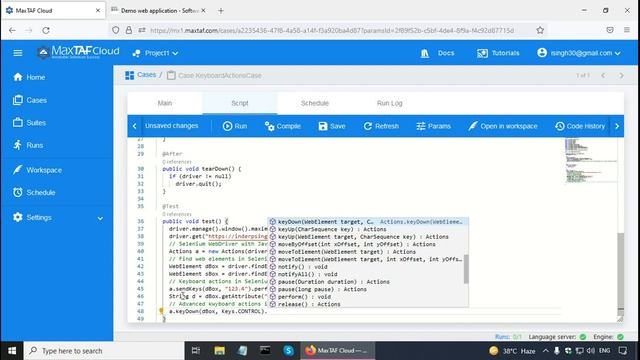Switch to the Run Log tab
The image size is (640, 360).
coord(389,103)
